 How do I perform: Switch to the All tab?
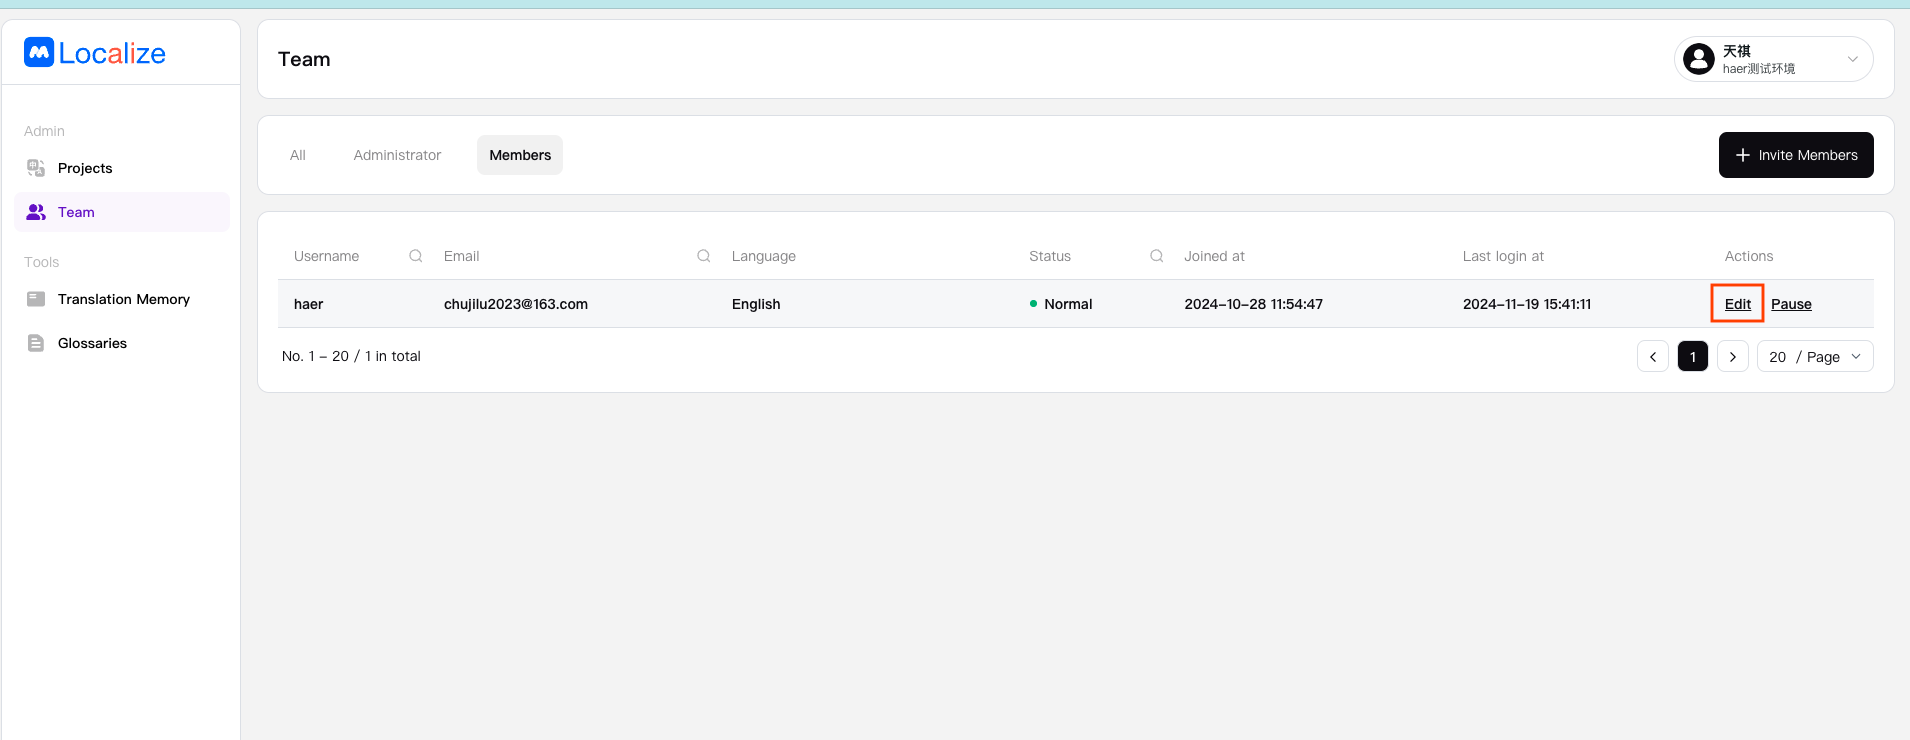click(298, 155)
